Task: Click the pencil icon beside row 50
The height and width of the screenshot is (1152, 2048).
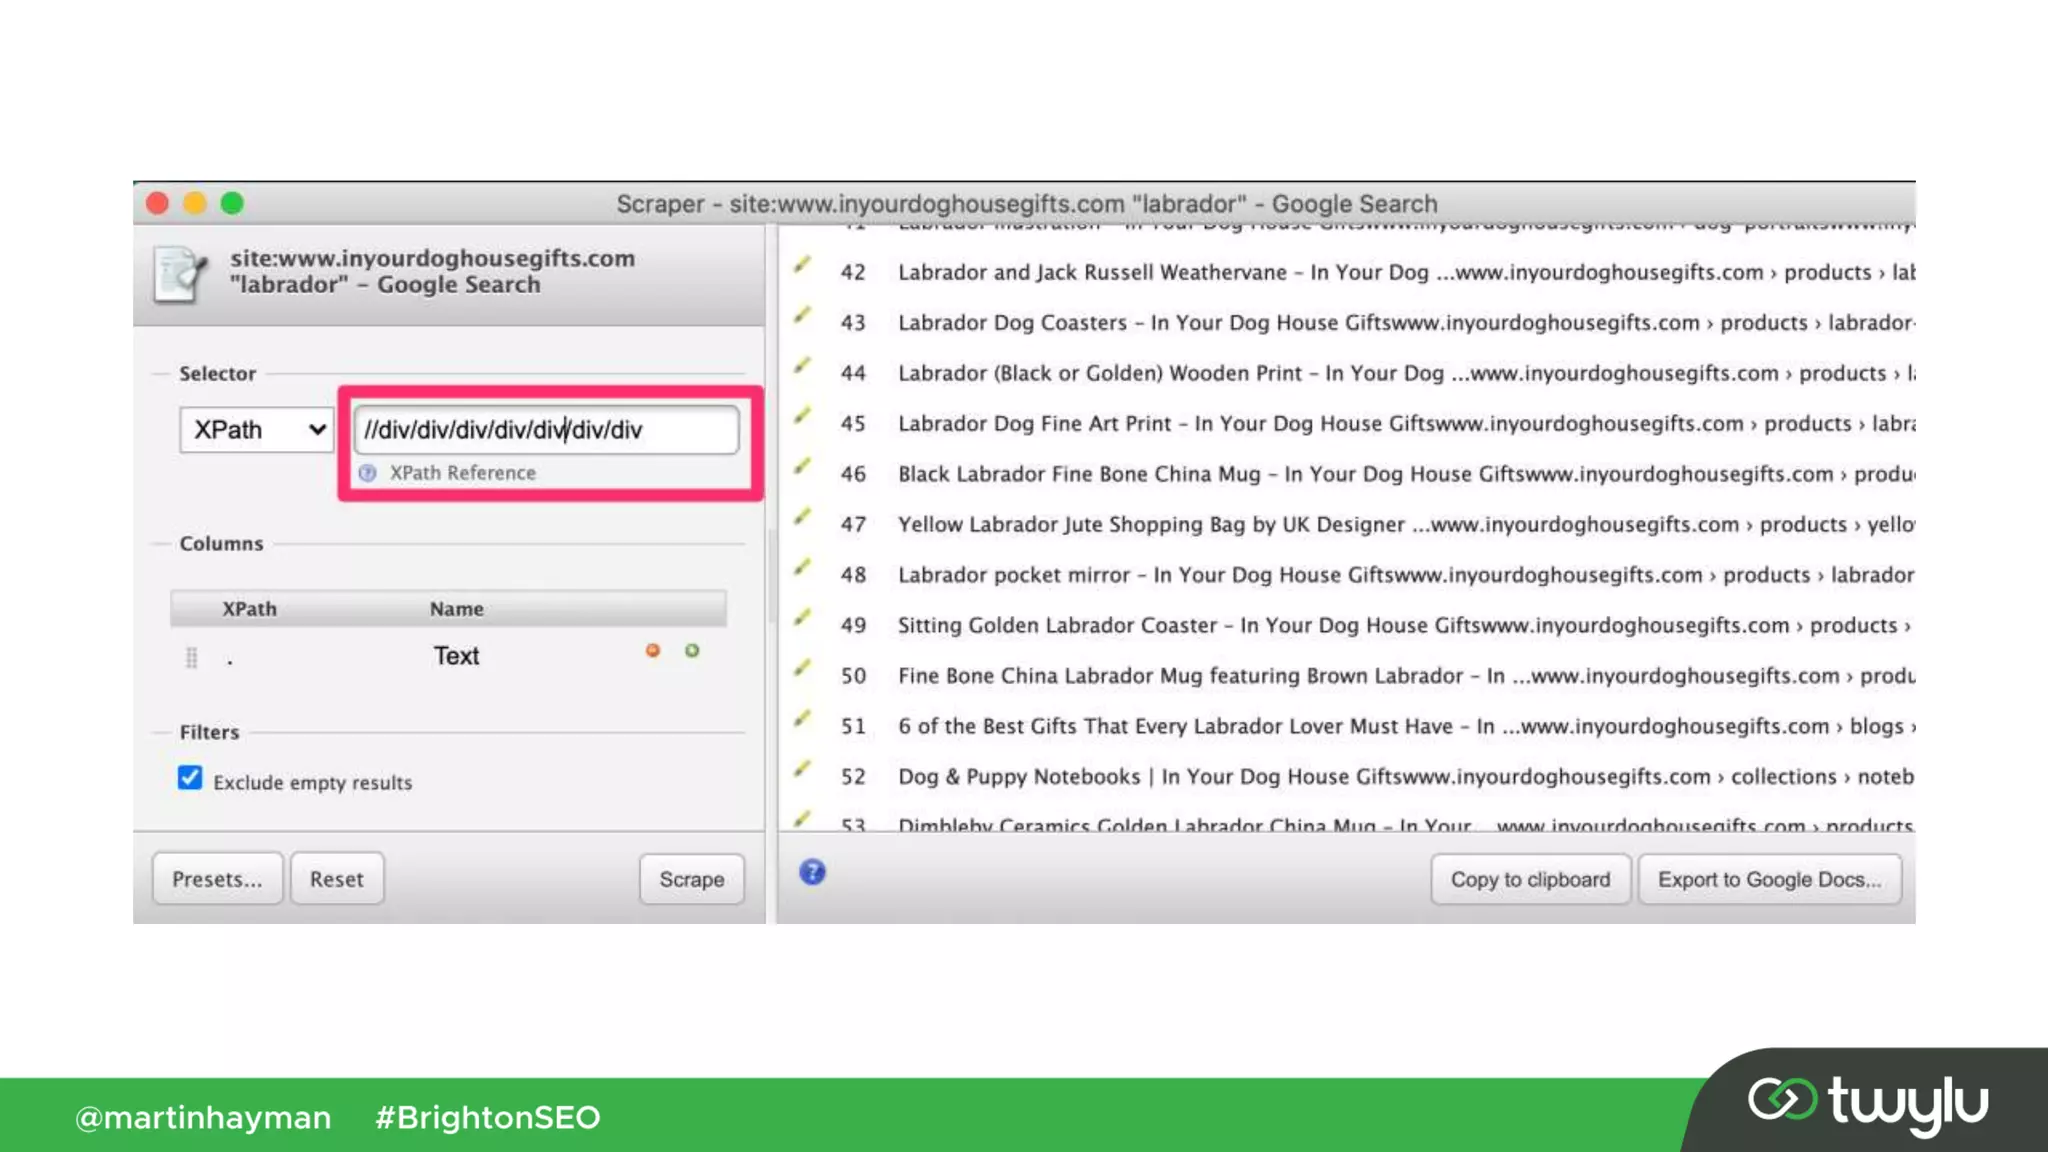Action: pyautogui.click(x=802, y=668)
